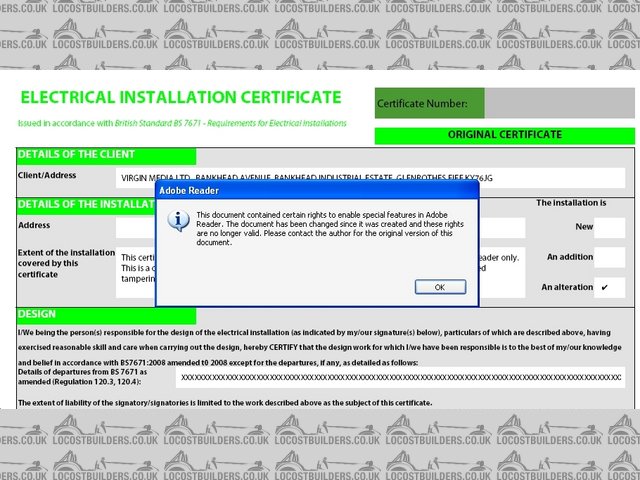Screen dimensions: 640x480
Task: Click the ORIGINAL CERTIFICATE green banner
Action: pos(504,135)
